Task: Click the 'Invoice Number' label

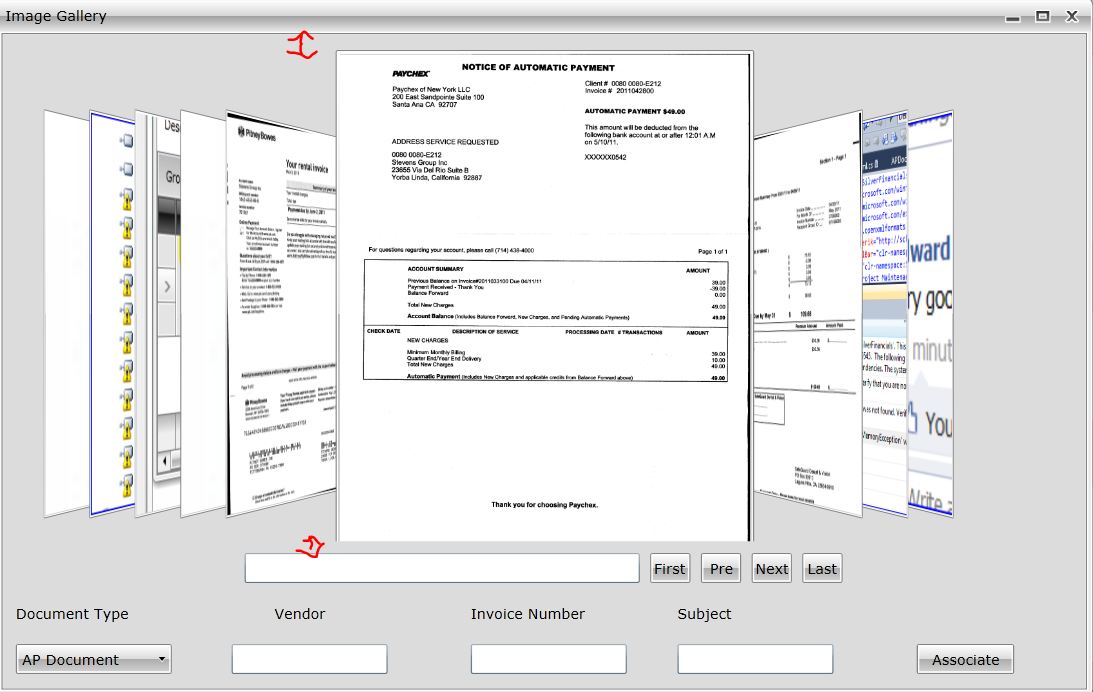Action: point(528,614)
